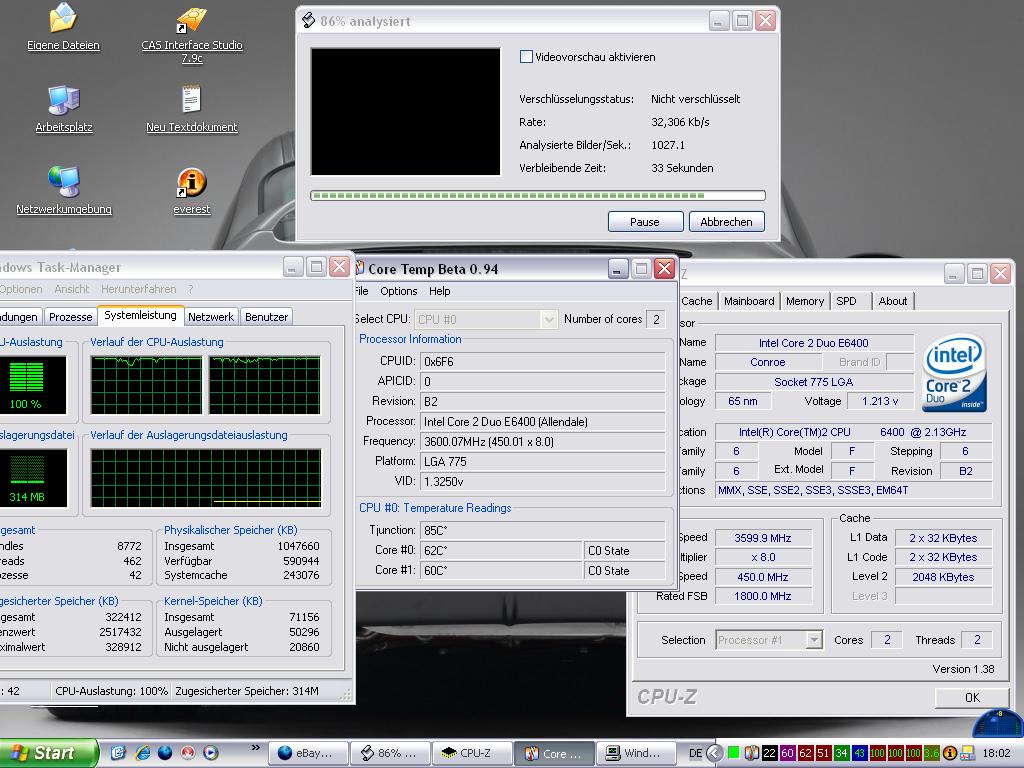Click the Pause button in analysis window
The width and height of the screenshot is (1024, 768).
(x=645, y=222)
